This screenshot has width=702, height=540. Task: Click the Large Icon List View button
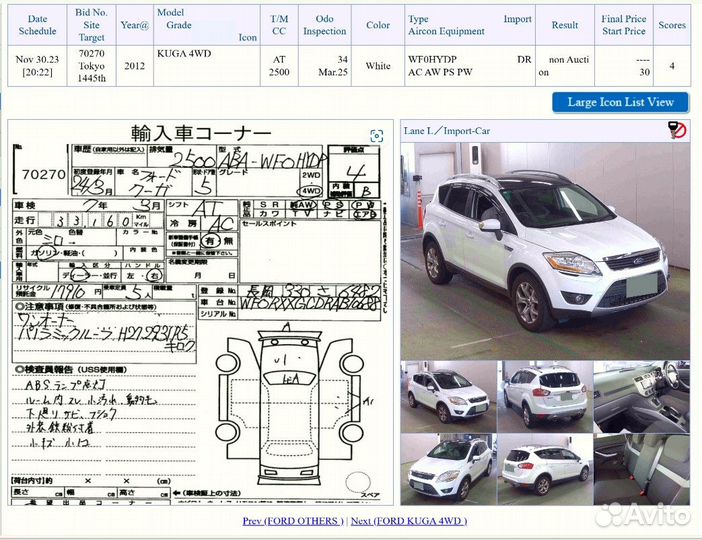620,102
